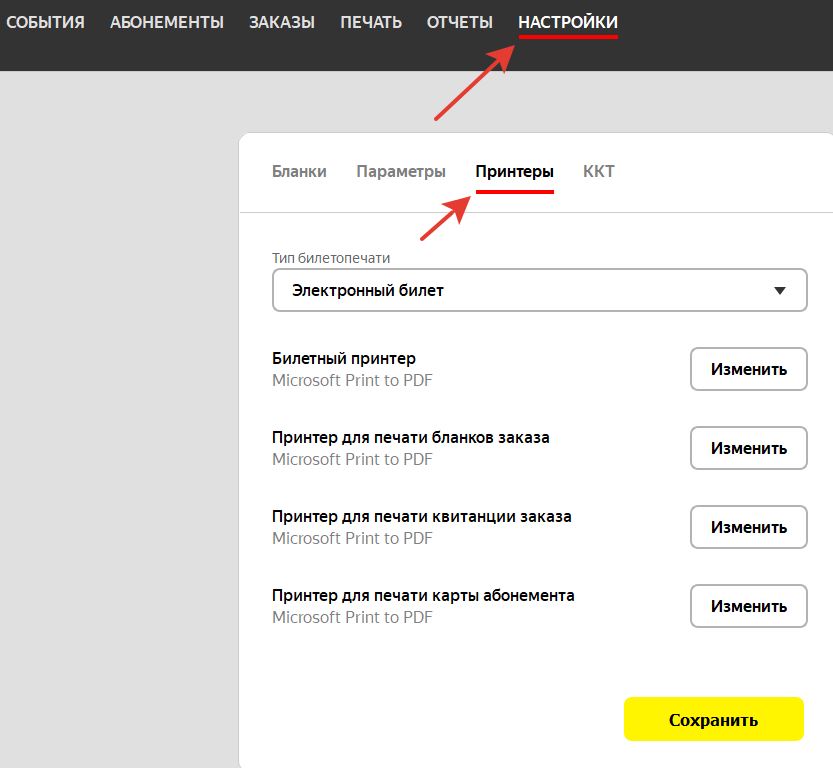Switch to the Бланки tab
833x768 pixels.
pyautogui.click(x=299, y=172)
